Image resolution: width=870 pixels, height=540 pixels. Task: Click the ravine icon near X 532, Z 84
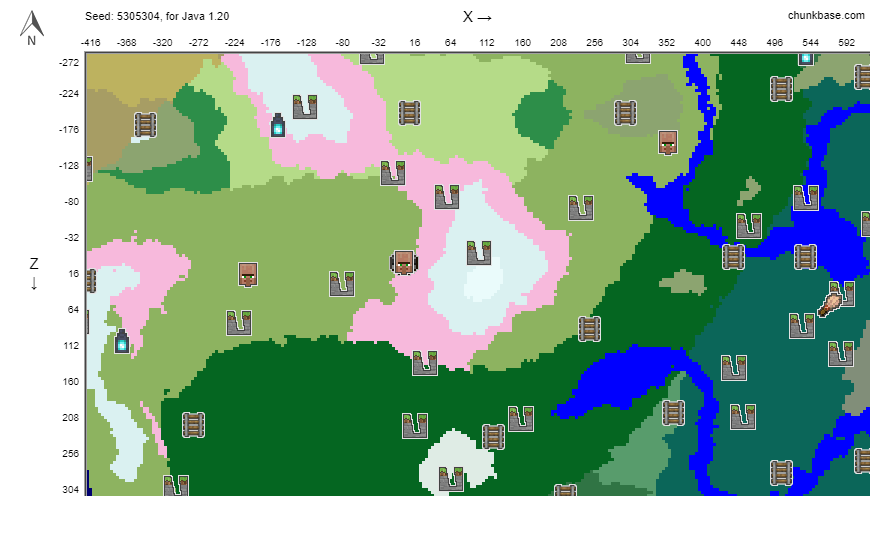(x=802, y=325)
